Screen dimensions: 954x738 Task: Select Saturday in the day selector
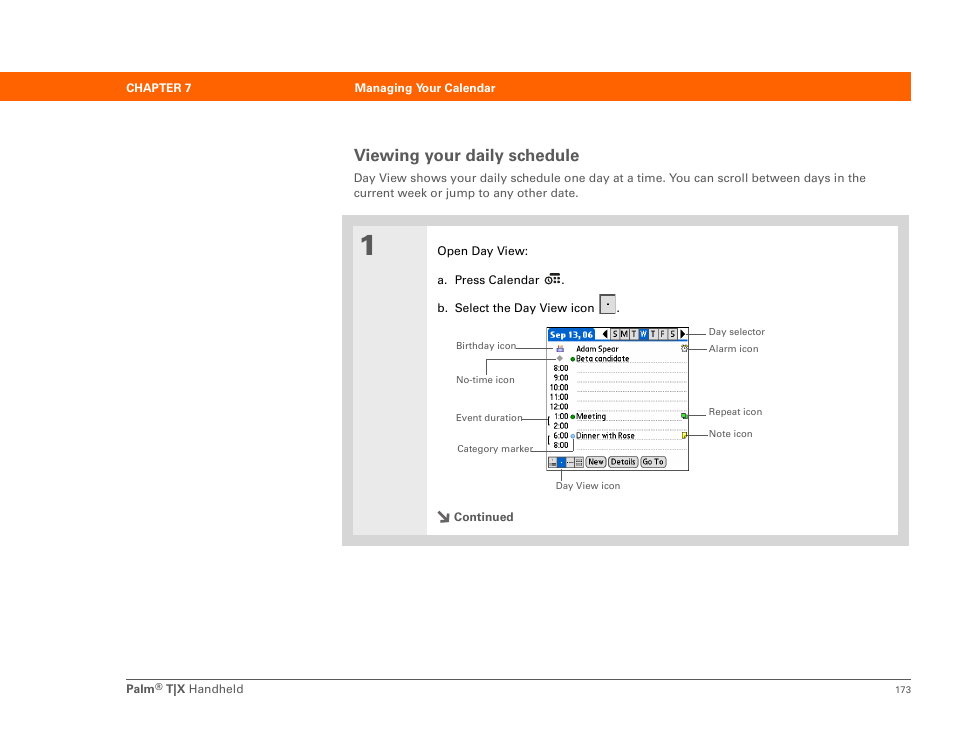[673, 334]
